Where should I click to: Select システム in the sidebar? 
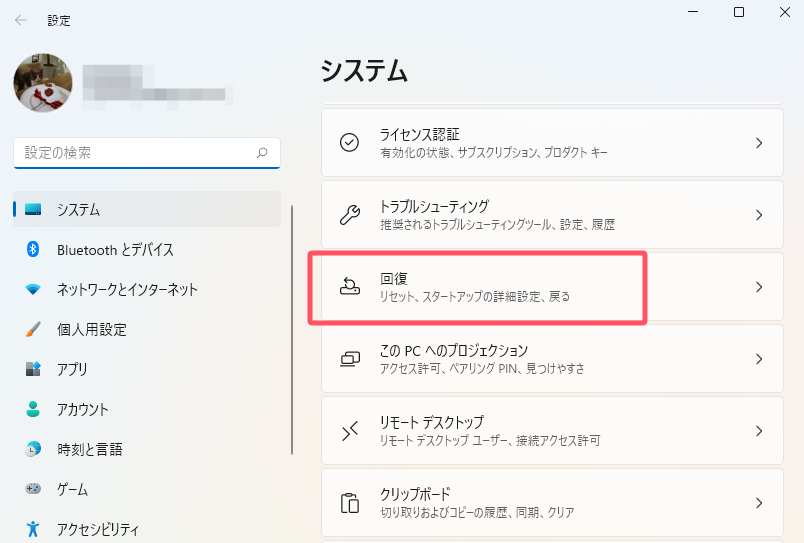point(147,209)
